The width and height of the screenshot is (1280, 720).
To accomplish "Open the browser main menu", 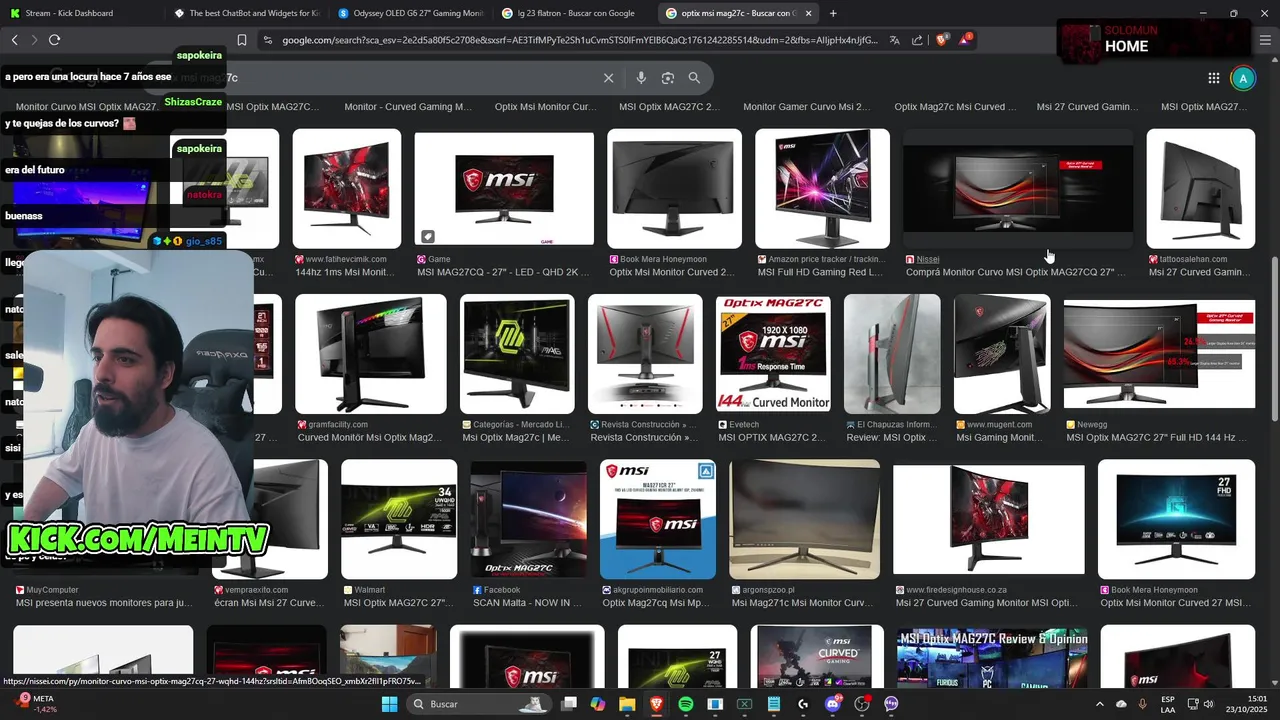I will (1265, 40).
